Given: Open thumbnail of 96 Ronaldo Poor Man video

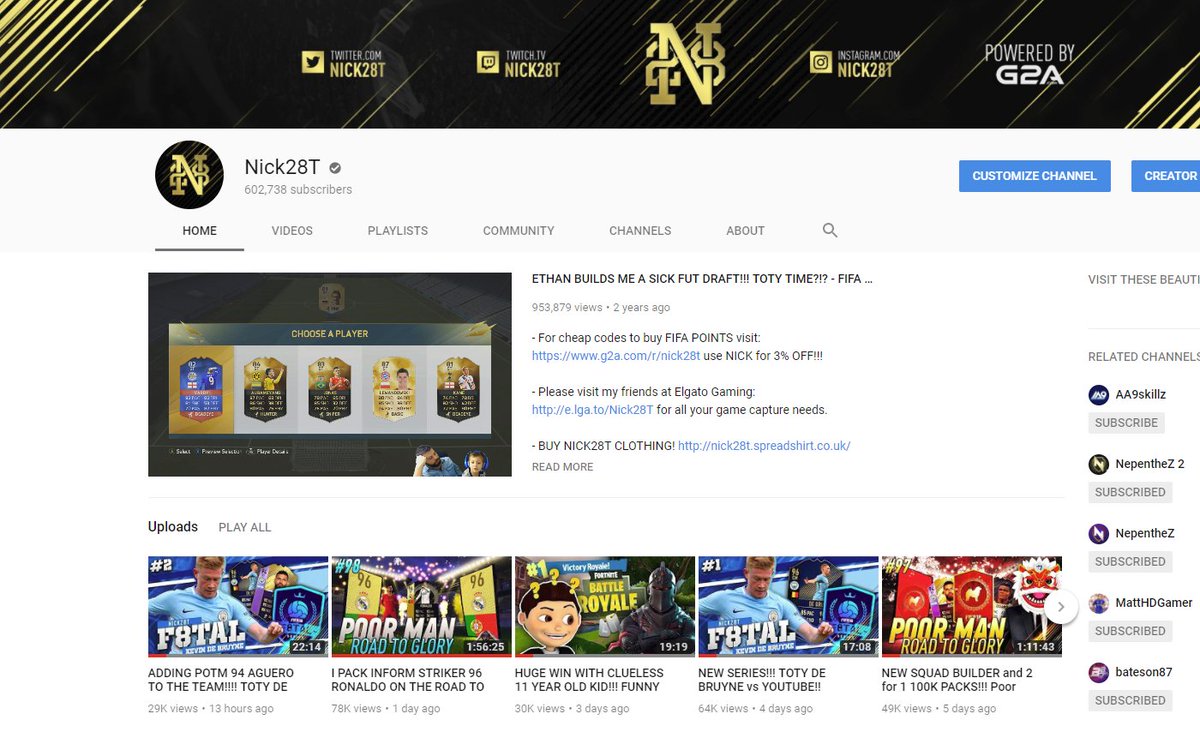Looking at the screenshot, I should pos(421,606).
